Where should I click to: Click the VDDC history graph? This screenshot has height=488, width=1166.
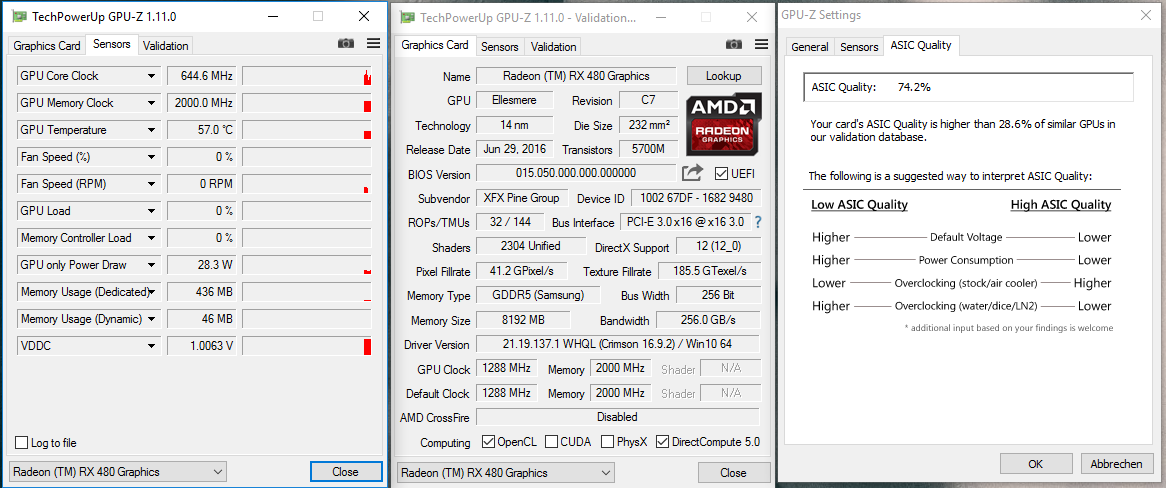coord(306,346)
